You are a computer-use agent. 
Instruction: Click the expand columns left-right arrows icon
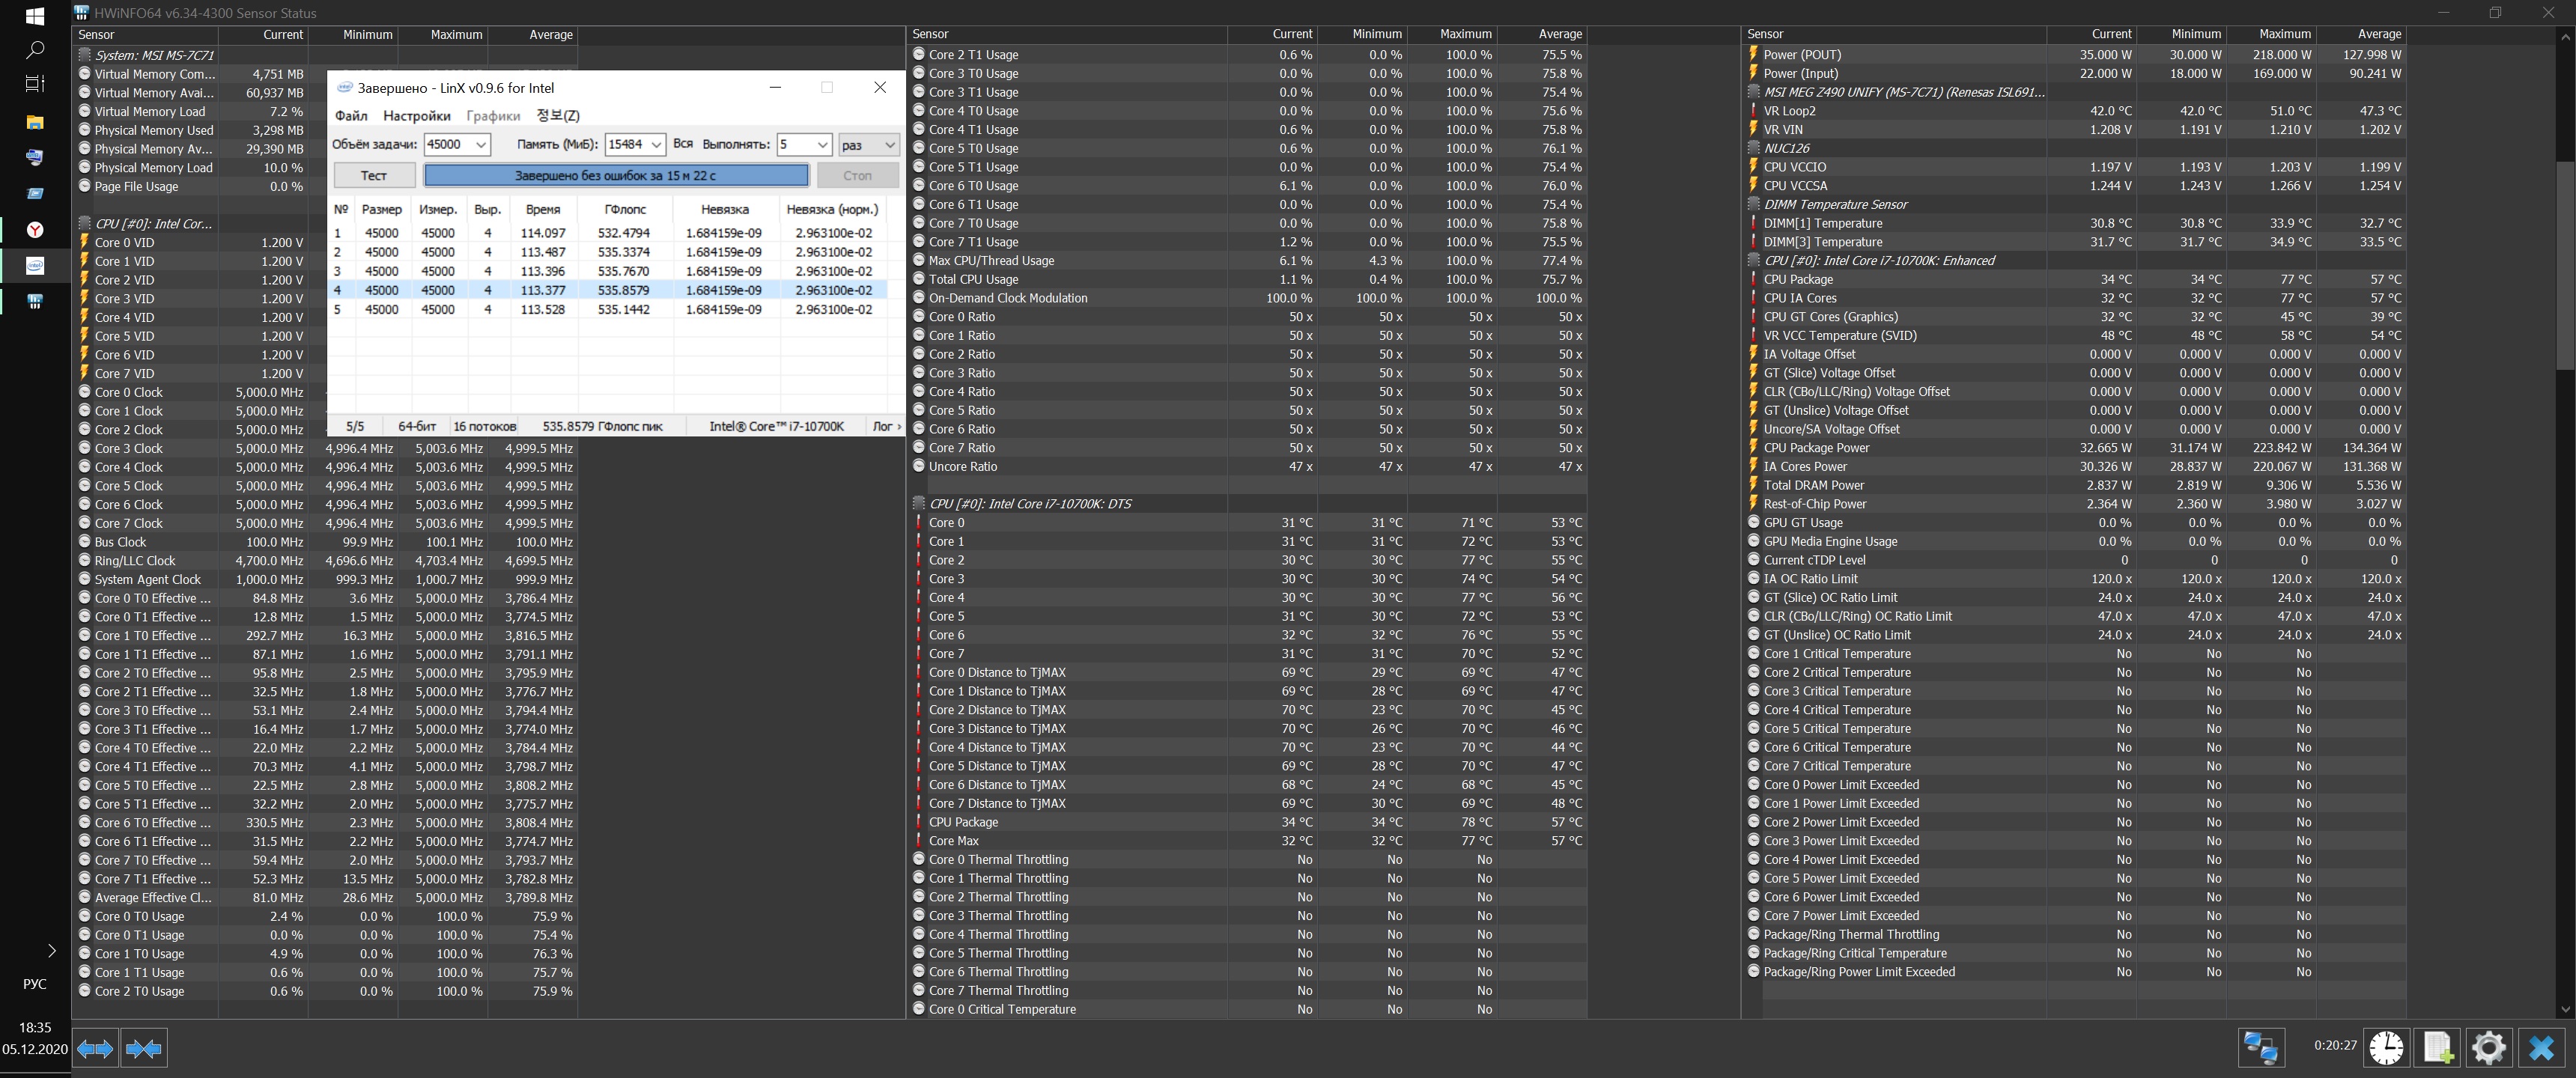[x=95, y=1048]
